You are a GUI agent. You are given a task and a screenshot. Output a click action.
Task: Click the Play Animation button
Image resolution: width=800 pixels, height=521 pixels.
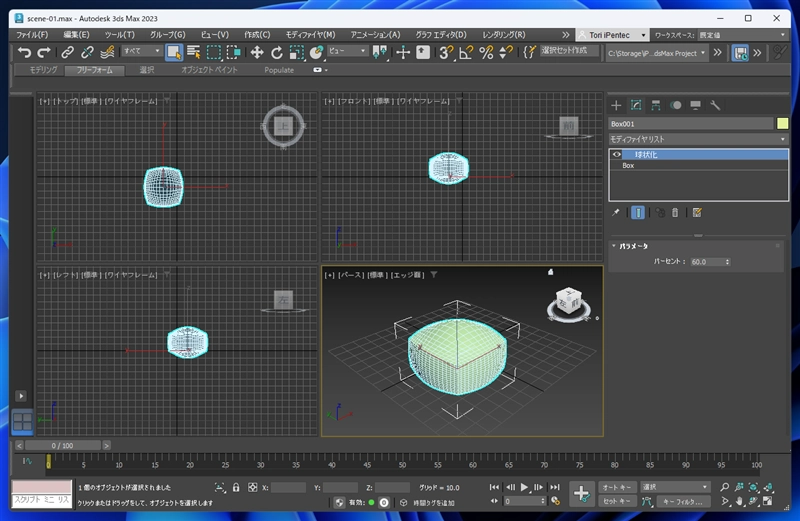524,487
